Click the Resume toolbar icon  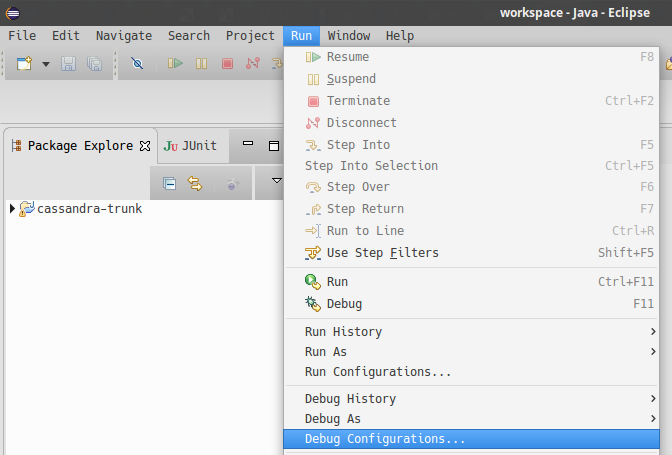click(x=175, y=64)
